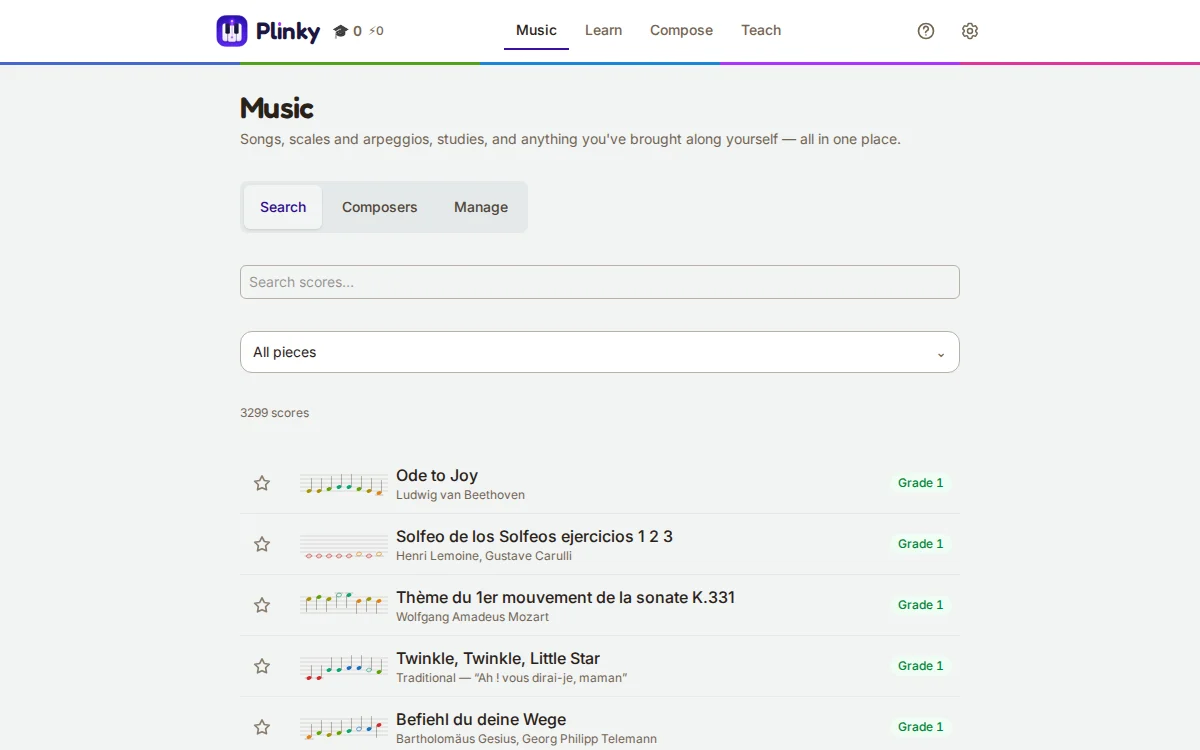This screenshot has height=750, width=1200.
Task: Select the Search sub-tab
Action: (283, 207)
